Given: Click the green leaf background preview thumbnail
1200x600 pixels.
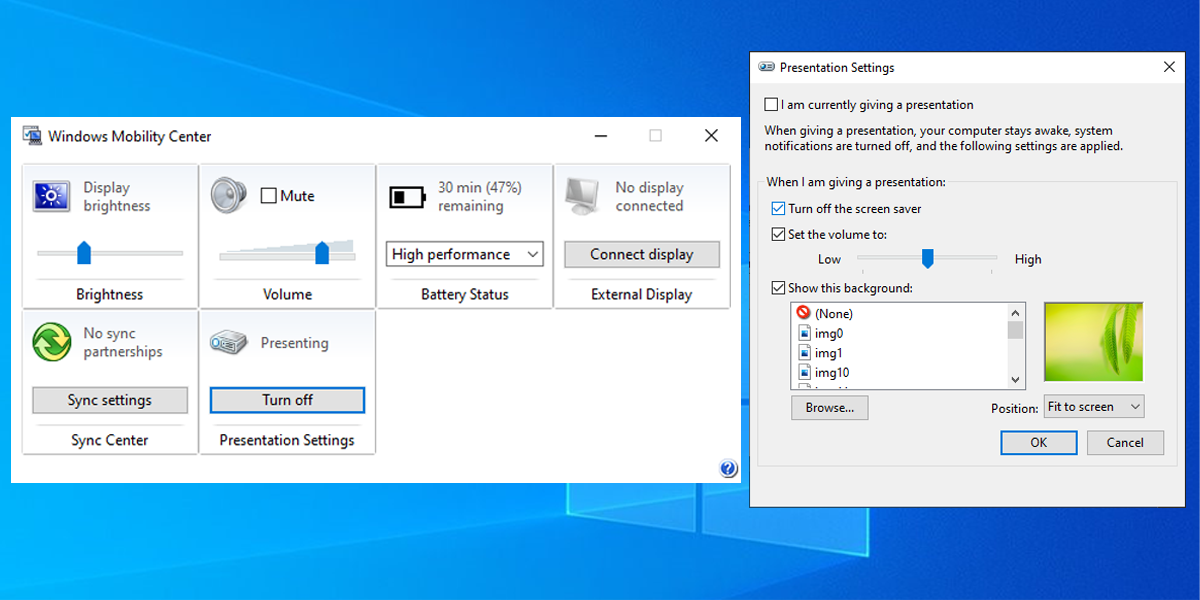Looking at the screenshot, I should point(1093,342).
